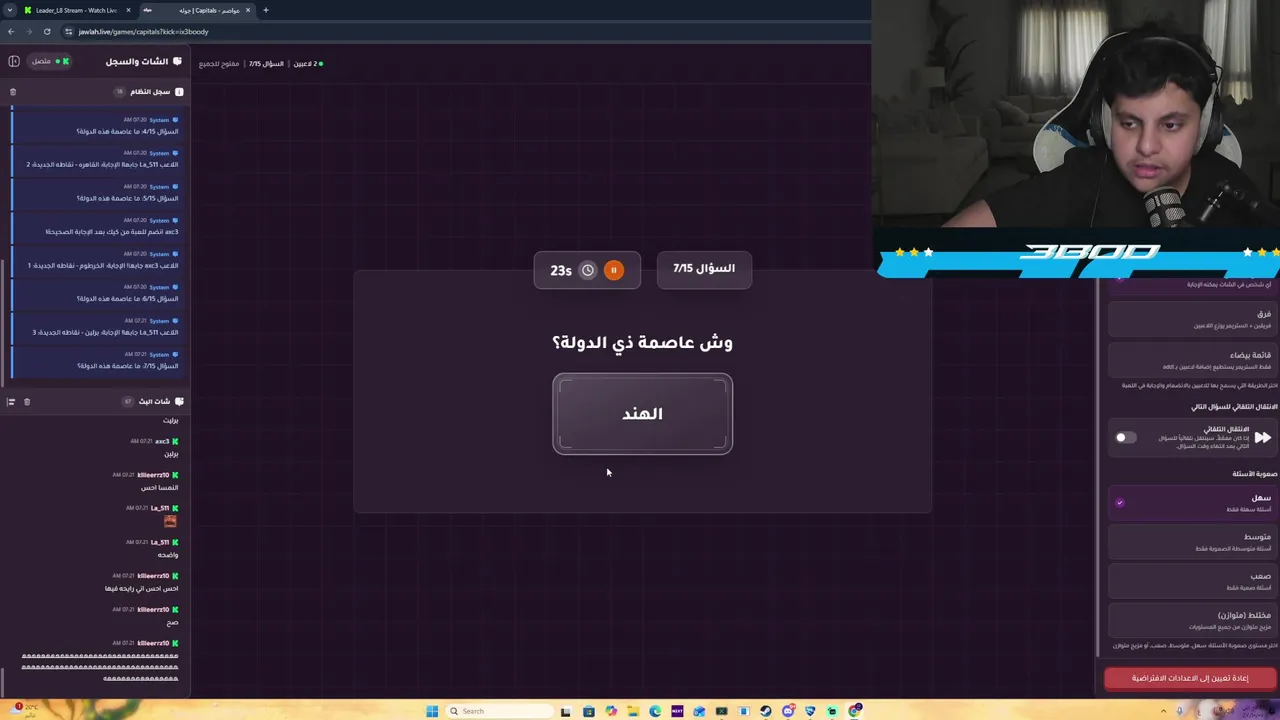Clear stream chat with trash icon
Viewport: 1280px width, 720px height.
27,402
